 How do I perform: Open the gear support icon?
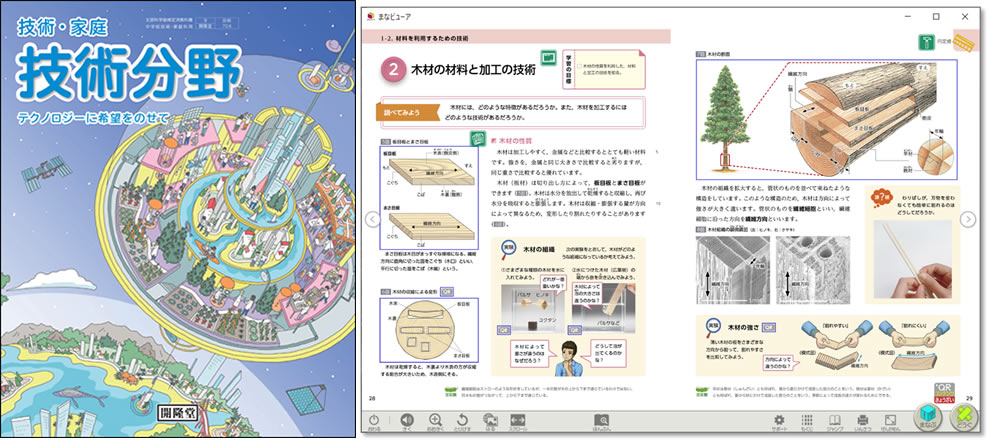779,420
